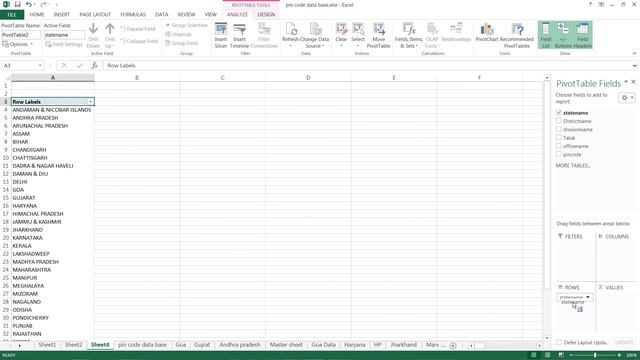Select column A header
Screen dimensions: 640x360
[x=53, y=78]
